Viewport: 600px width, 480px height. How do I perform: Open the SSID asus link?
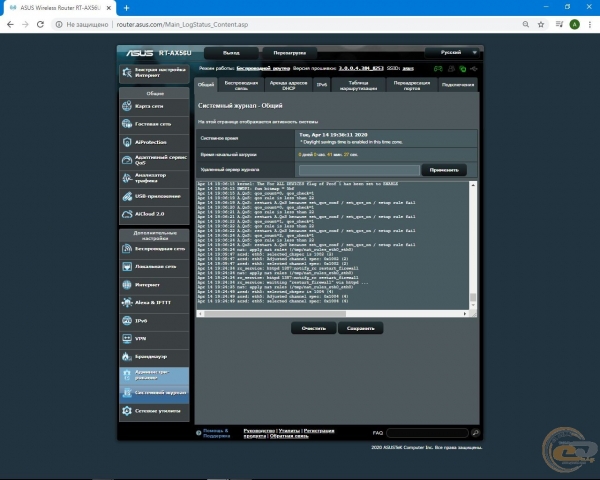pos(408,68)
